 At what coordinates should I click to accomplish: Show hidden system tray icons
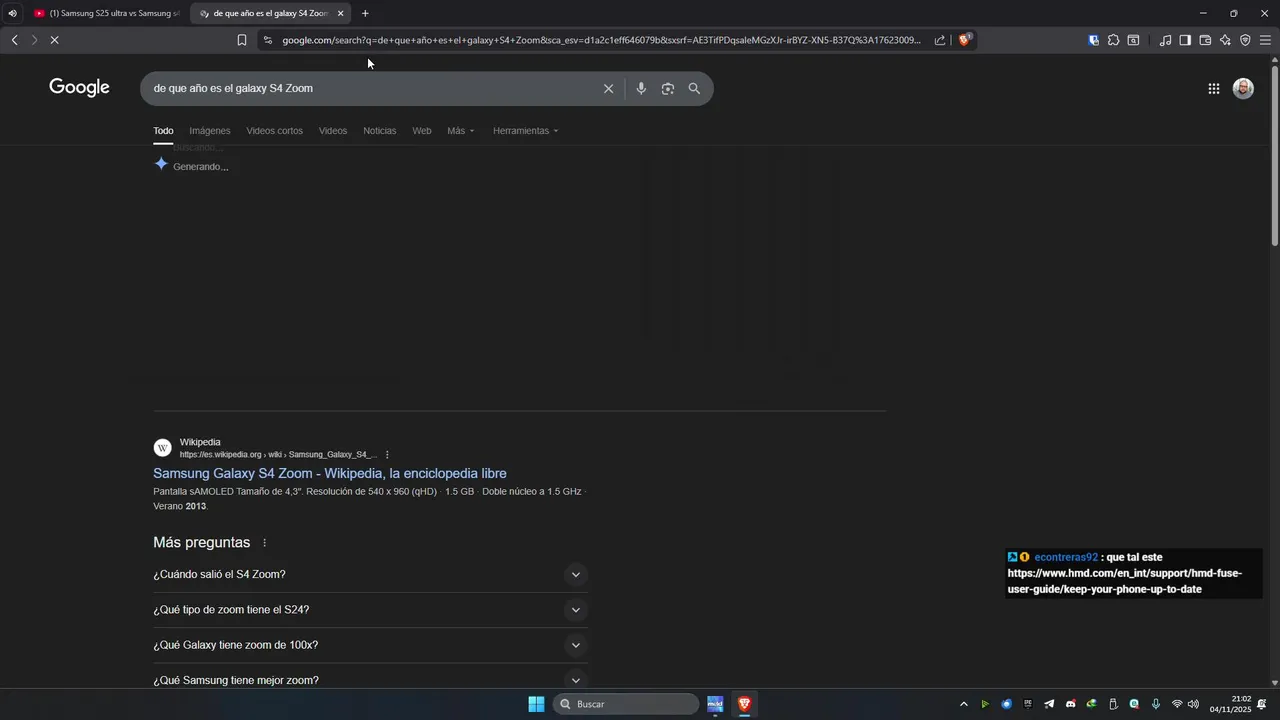pyautogui.click(x=964, y=704)
